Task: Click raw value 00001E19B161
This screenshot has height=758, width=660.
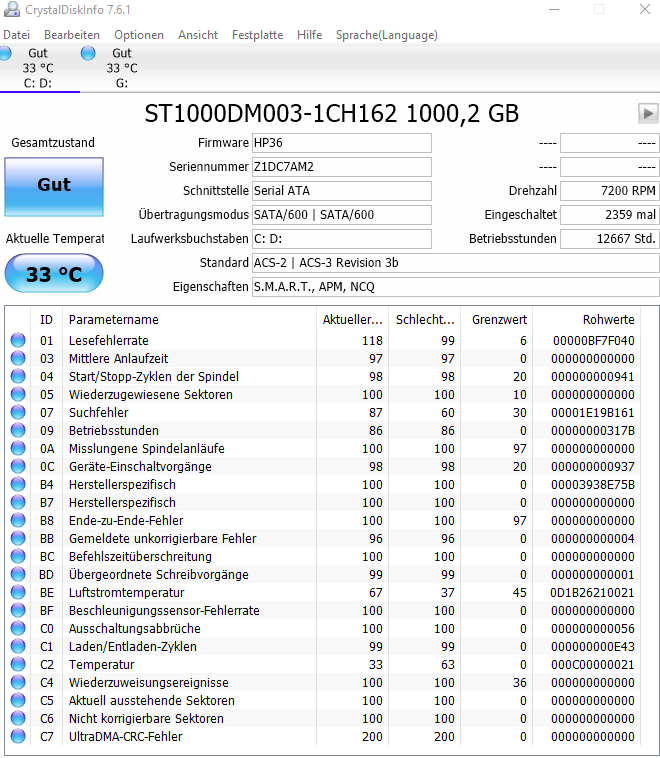Action: tap(592, 412)
